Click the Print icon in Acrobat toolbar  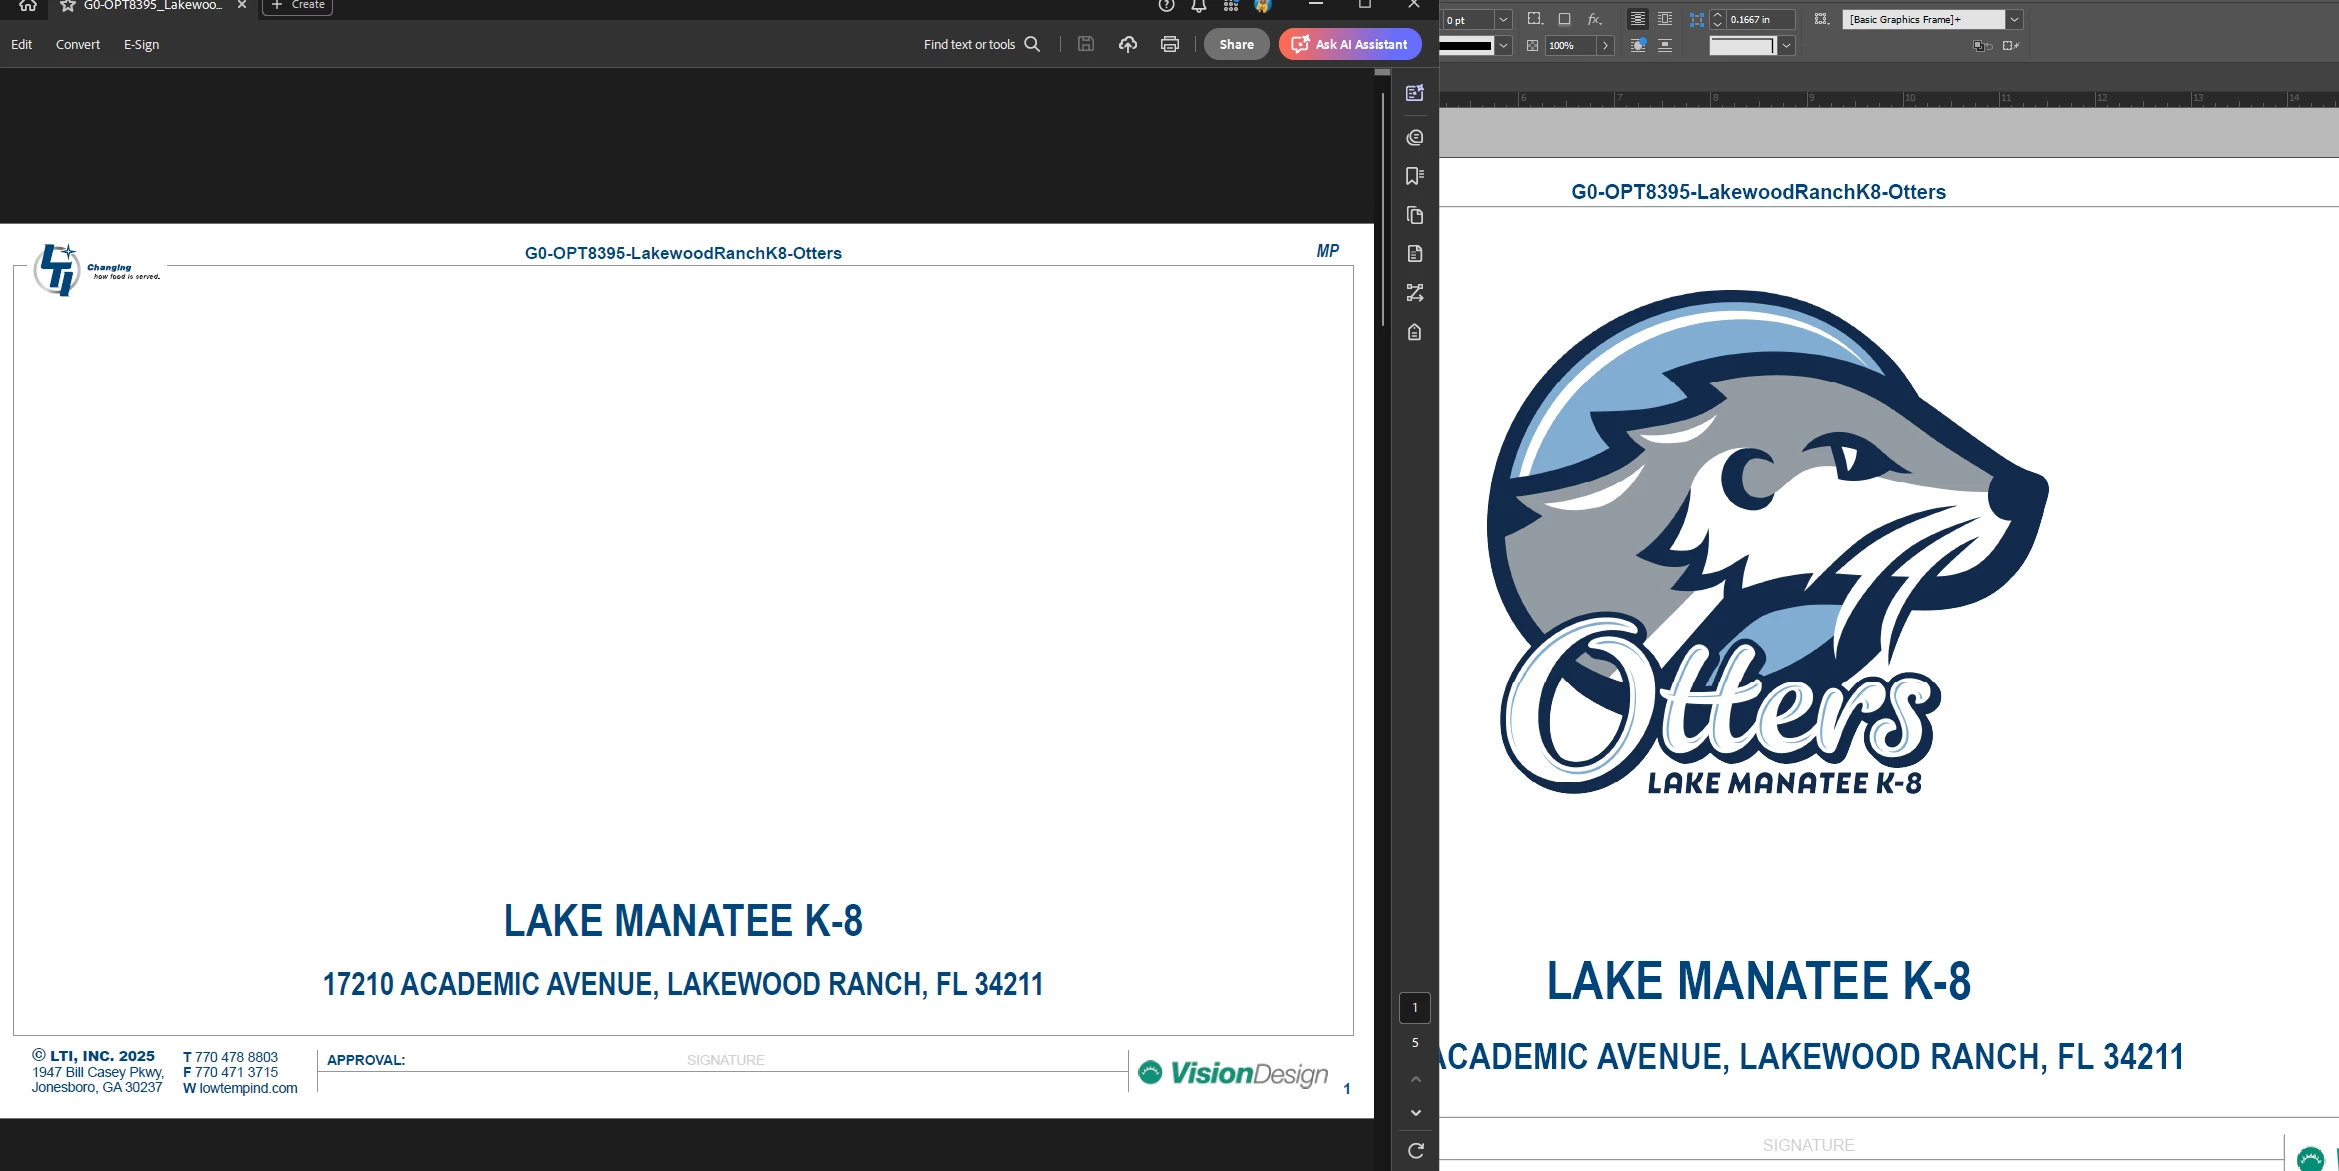1169,44
